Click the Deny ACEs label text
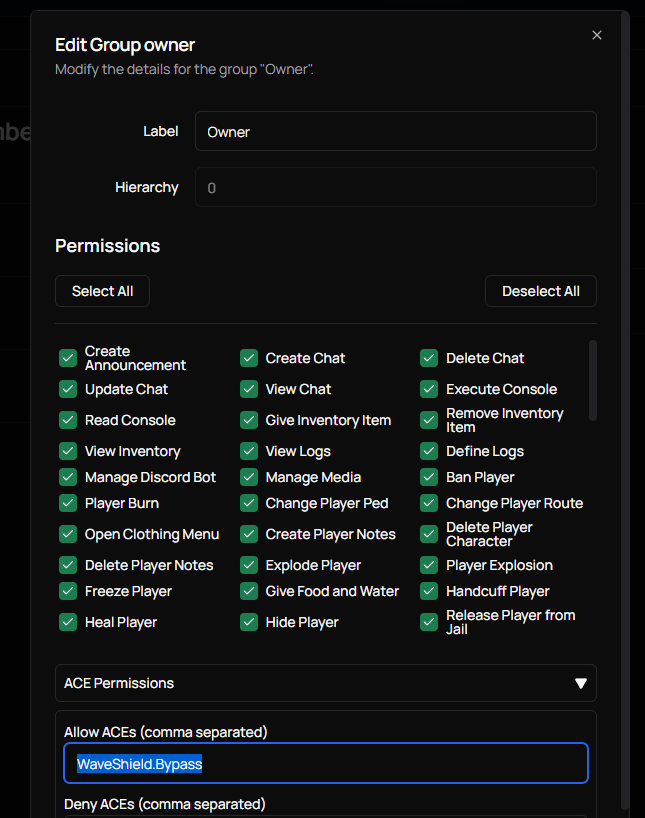The height and width of the screenshot is (818, 645). coord(164,804)
